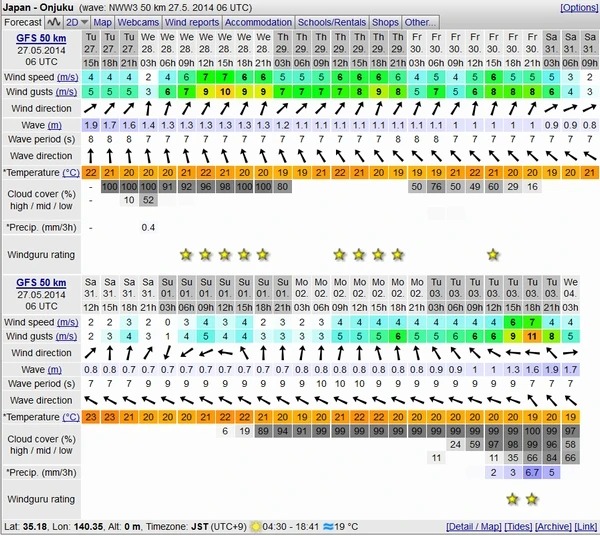Click the wind direction arrow for We 04 03h
Viewport: 600px width, 536px height.
tap(570, 353)
